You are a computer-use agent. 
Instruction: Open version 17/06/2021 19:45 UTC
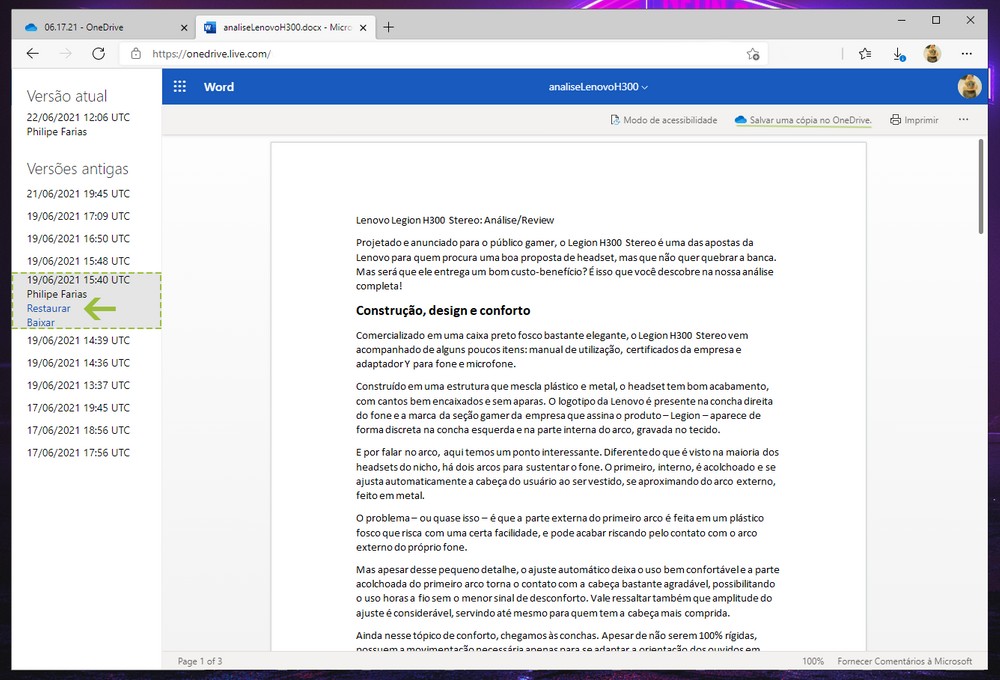(78, 407)
